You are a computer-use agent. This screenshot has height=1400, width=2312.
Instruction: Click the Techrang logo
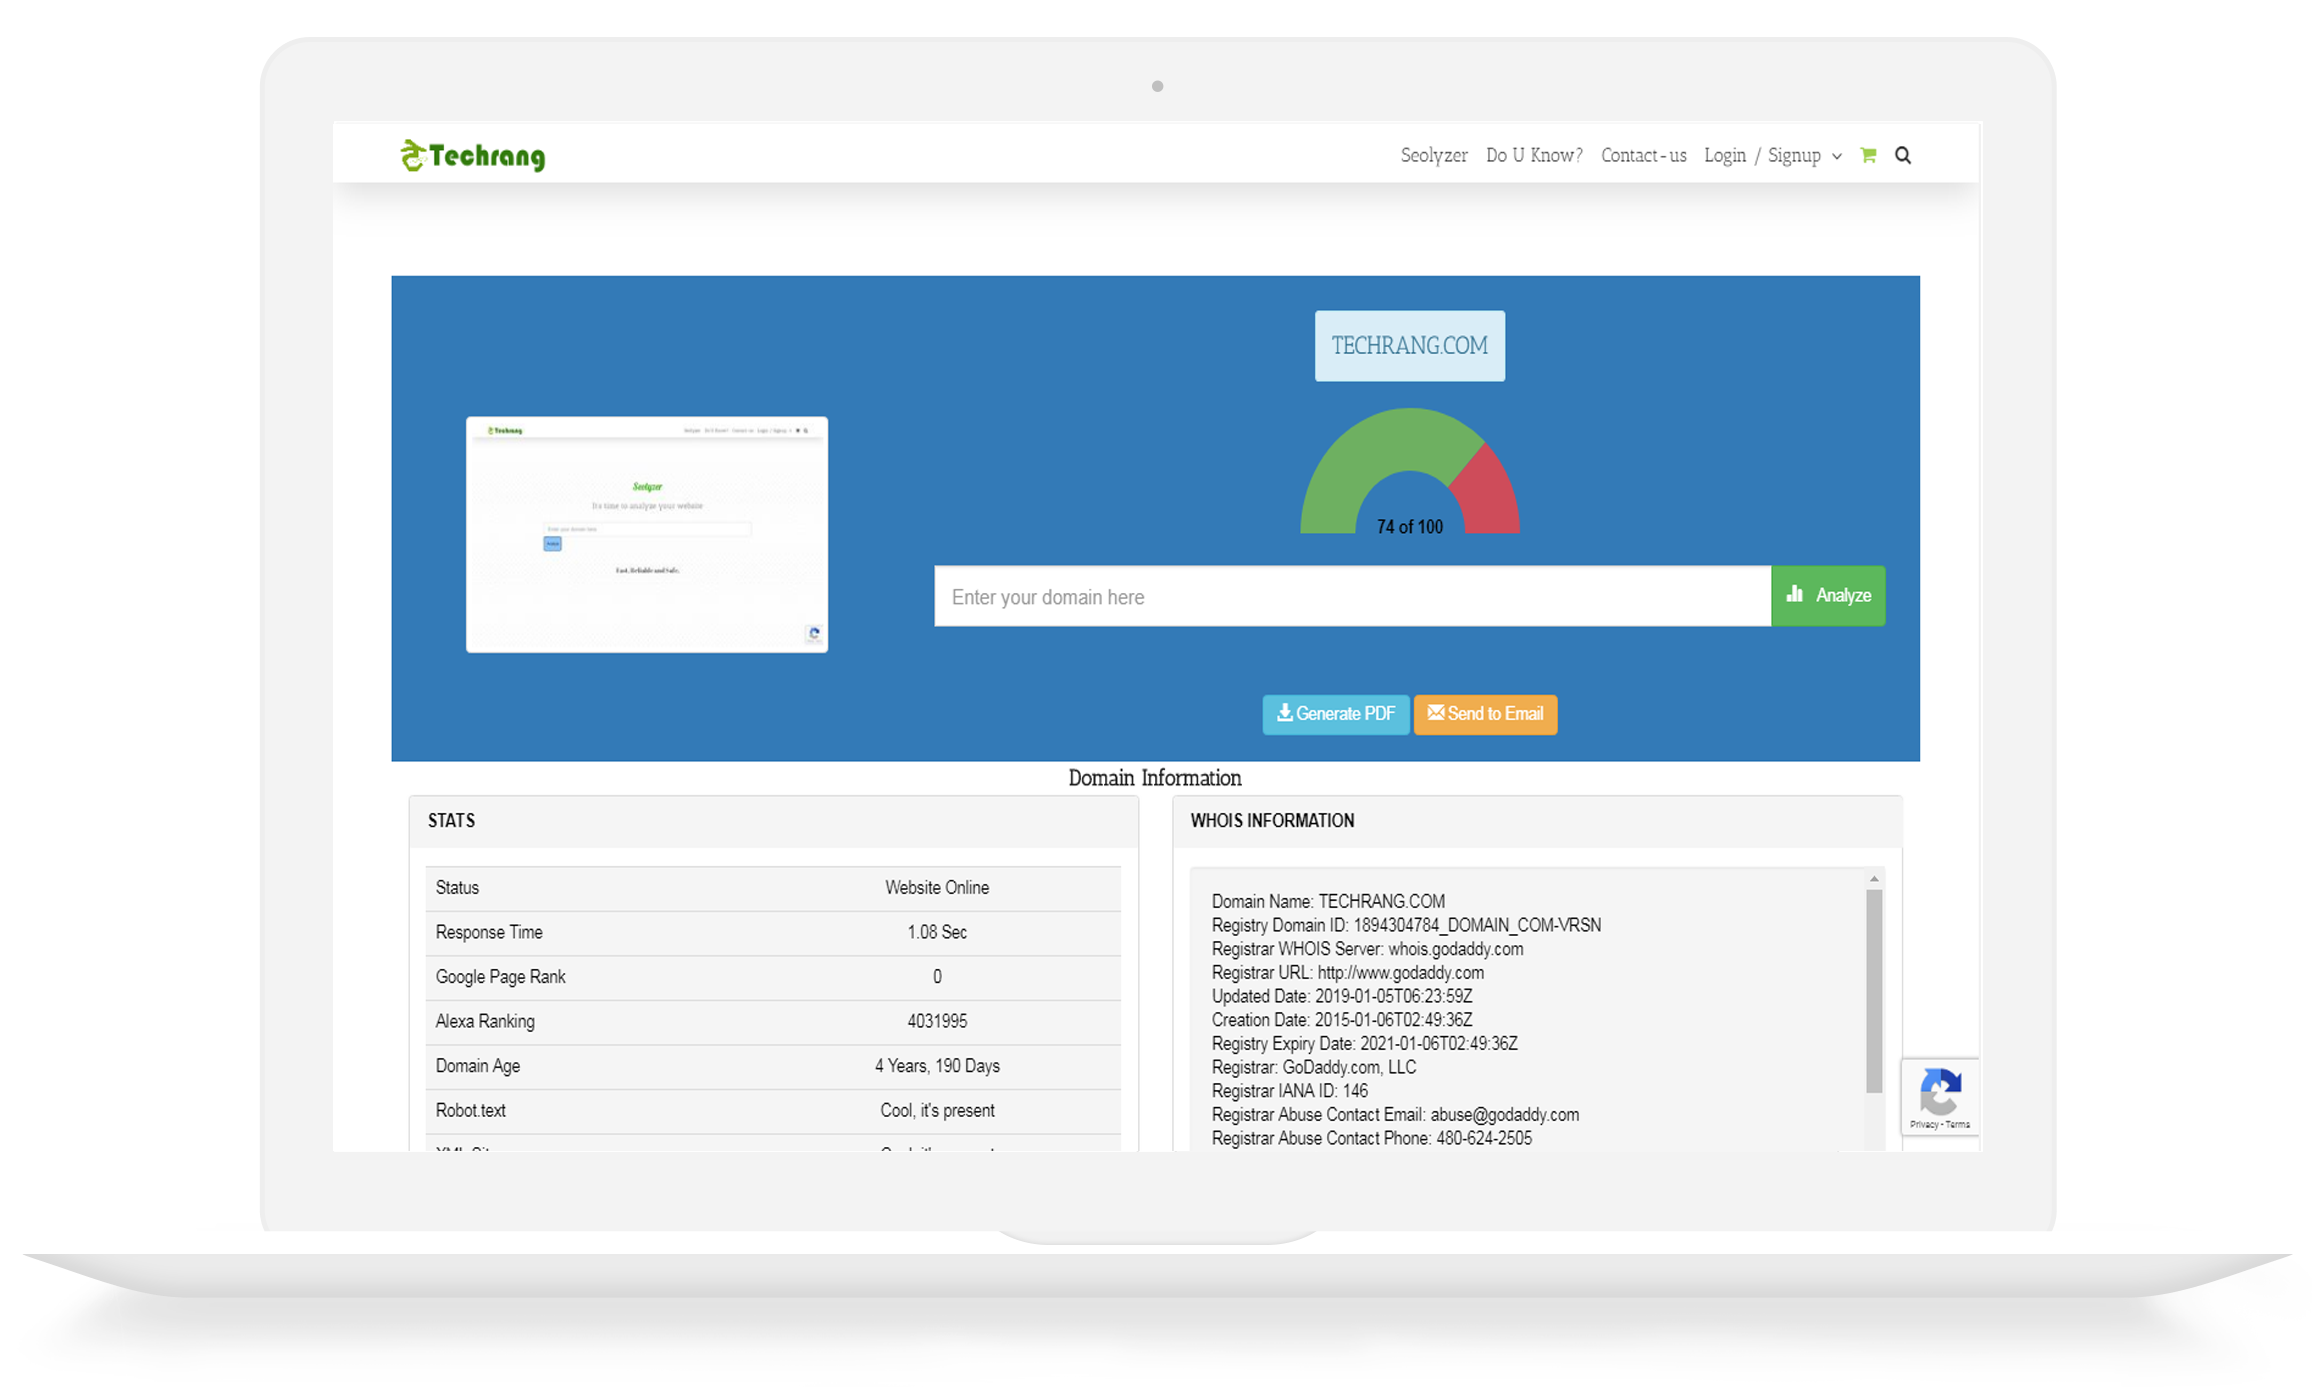coord(473,156)
